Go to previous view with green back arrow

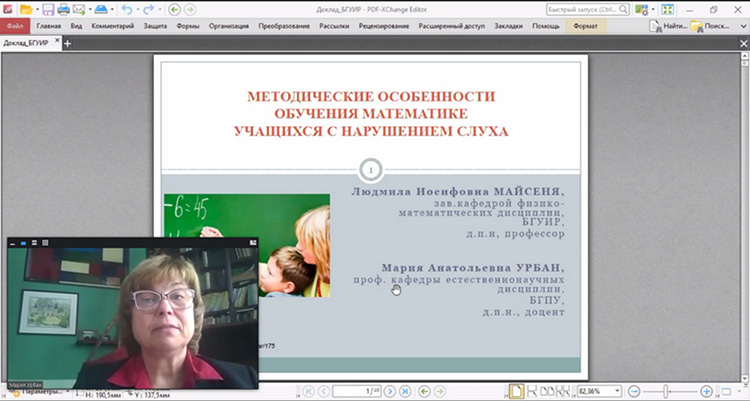point(174,9)
